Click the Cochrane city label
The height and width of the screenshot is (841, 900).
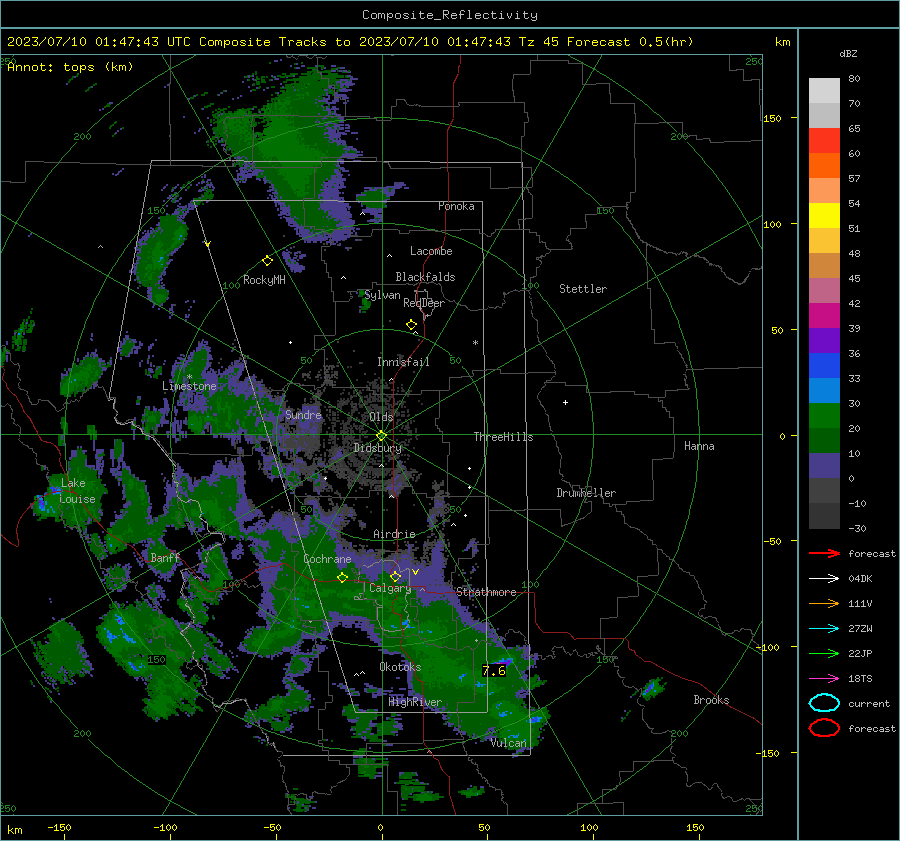coord(327,559)
